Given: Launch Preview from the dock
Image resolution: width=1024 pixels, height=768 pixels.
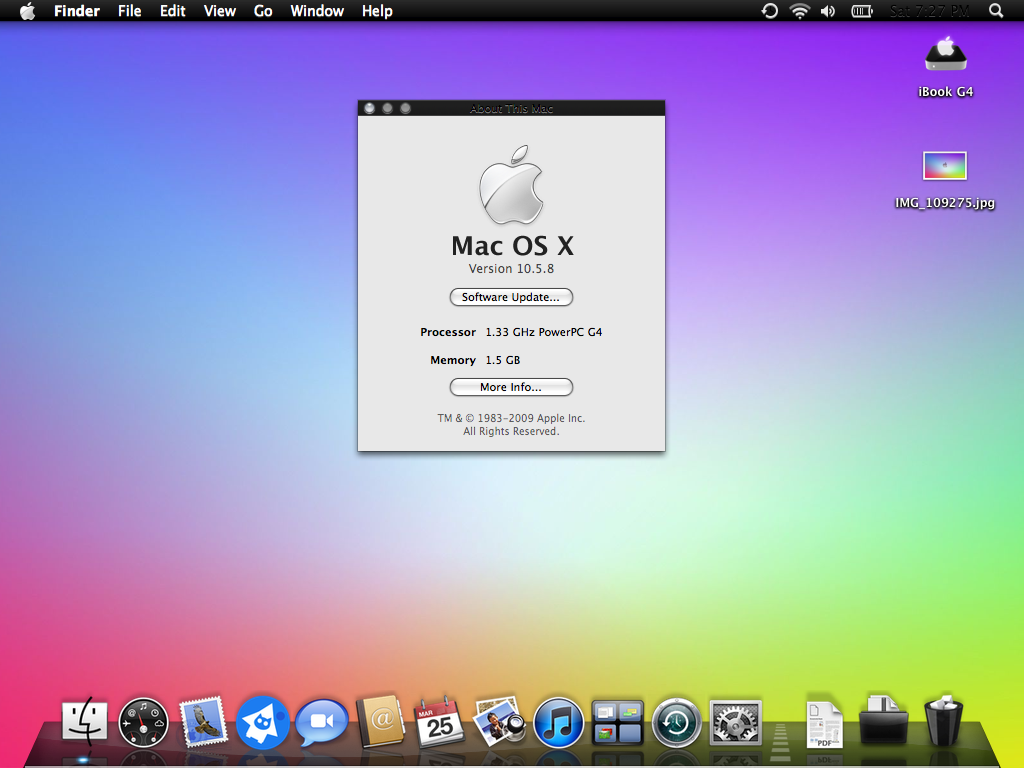Looking at the screenshot, I should coord(499,721).
